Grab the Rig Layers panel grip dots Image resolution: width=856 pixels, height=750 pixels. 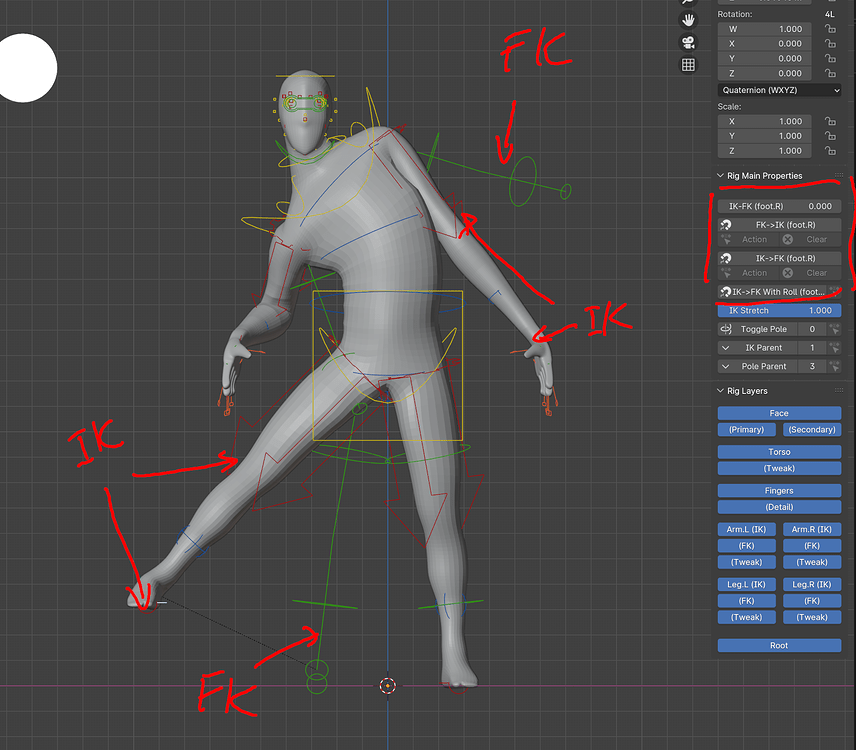pos(839,390)
